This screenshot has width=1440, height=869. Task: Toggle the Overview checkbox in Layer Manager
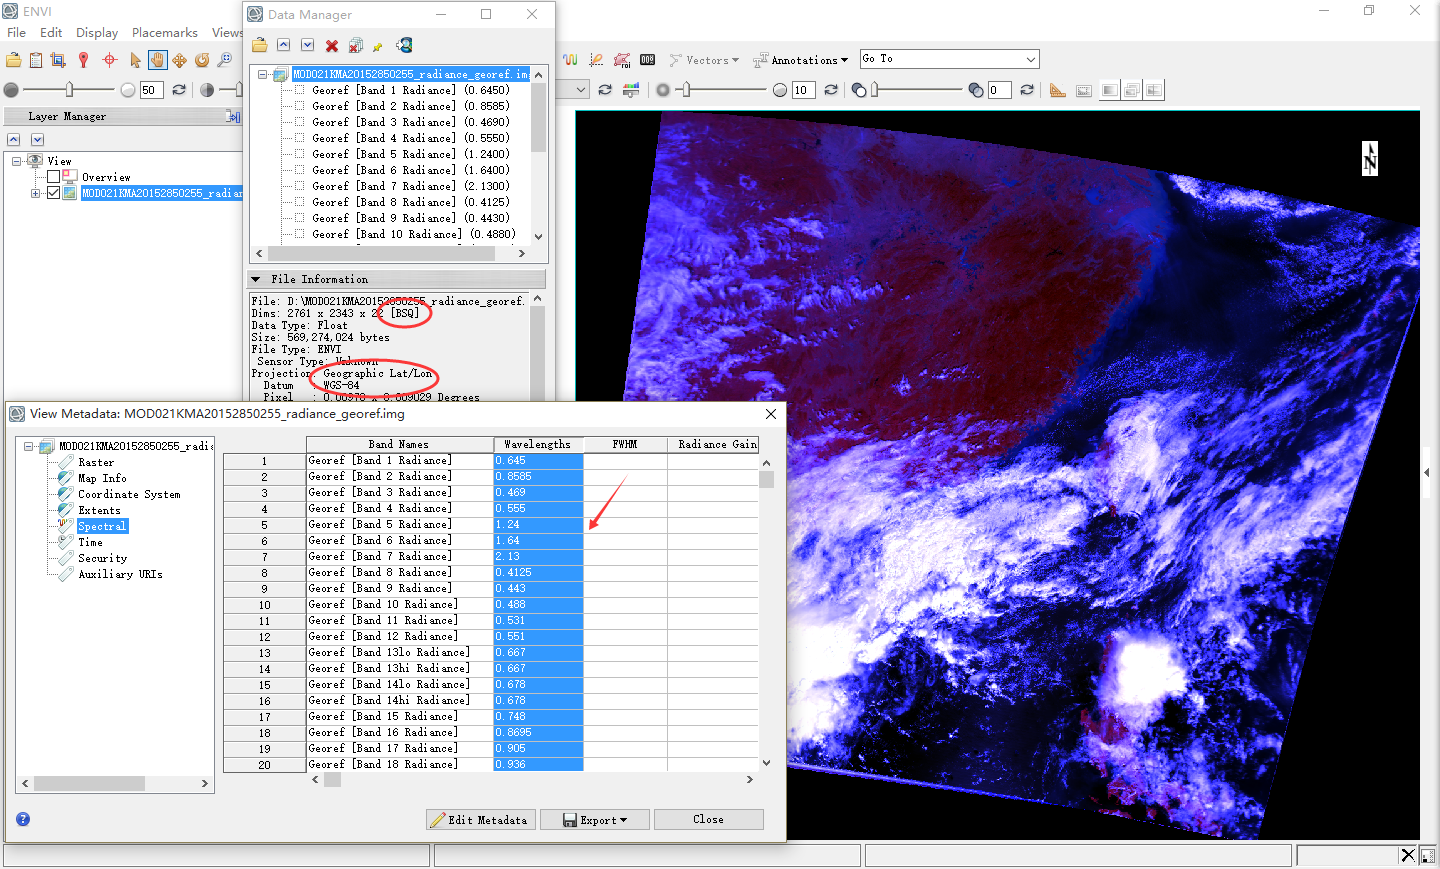pos(54,177)
